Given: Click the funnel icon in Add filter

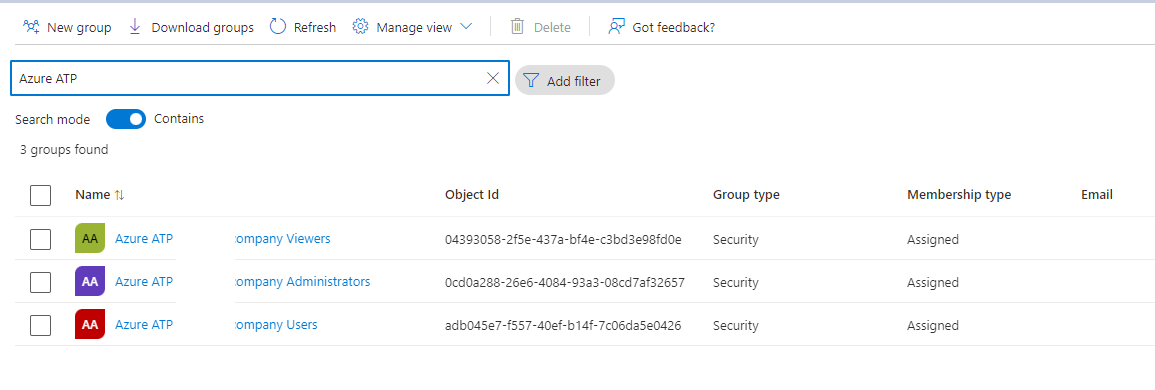Looking at the screenshot, I should [x=531, y=80].
